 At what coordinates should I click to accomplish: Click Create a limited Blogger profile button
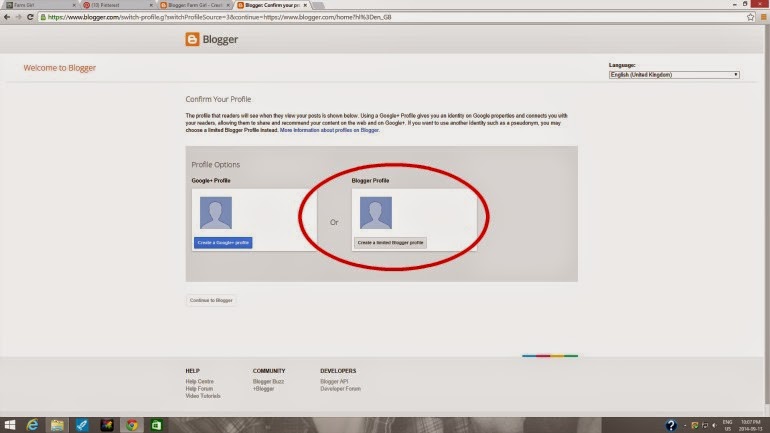point(390,243)
